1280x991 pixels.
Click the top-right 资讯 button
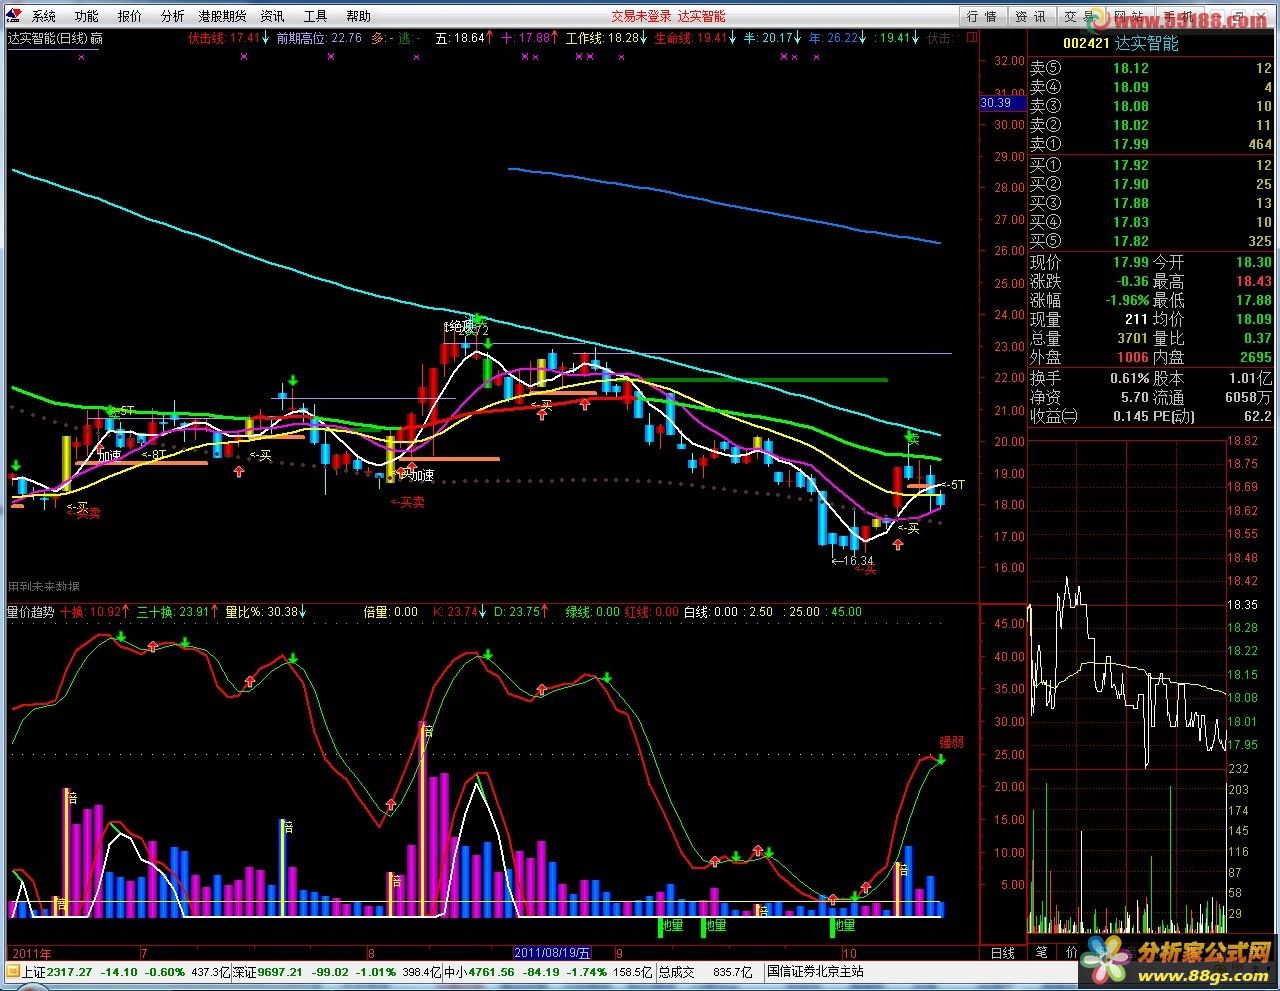(1031, 16)
